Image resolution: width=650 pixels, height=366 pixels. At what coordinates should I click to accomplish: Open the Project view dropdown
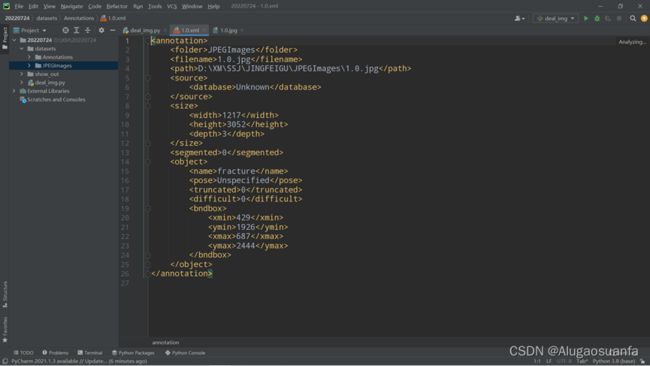[30, 30]
